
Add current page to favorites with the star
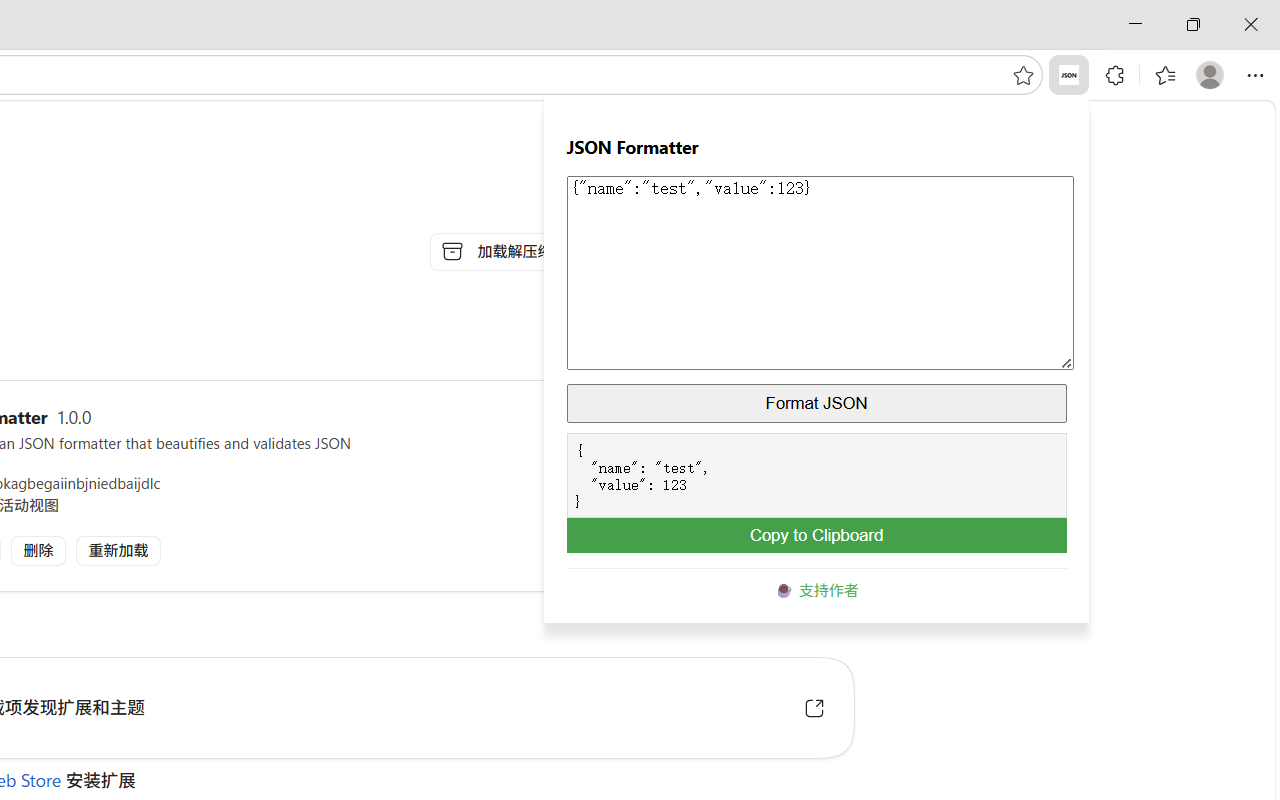[x=1022, y=75]
